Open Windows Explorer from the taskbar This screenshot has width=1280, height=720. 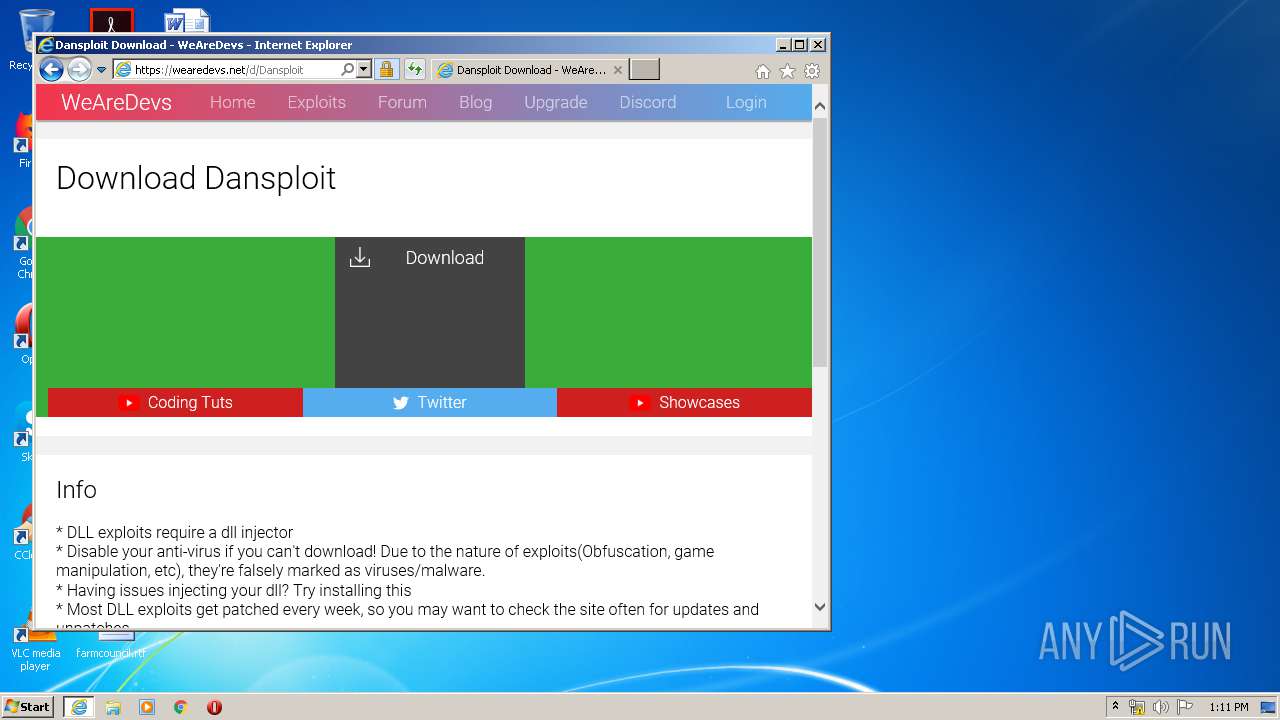[113, 707]
